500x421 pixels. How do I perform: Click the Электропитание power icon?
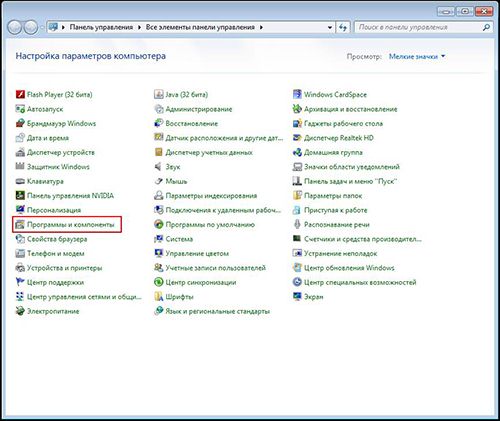[x=20, y=311]
